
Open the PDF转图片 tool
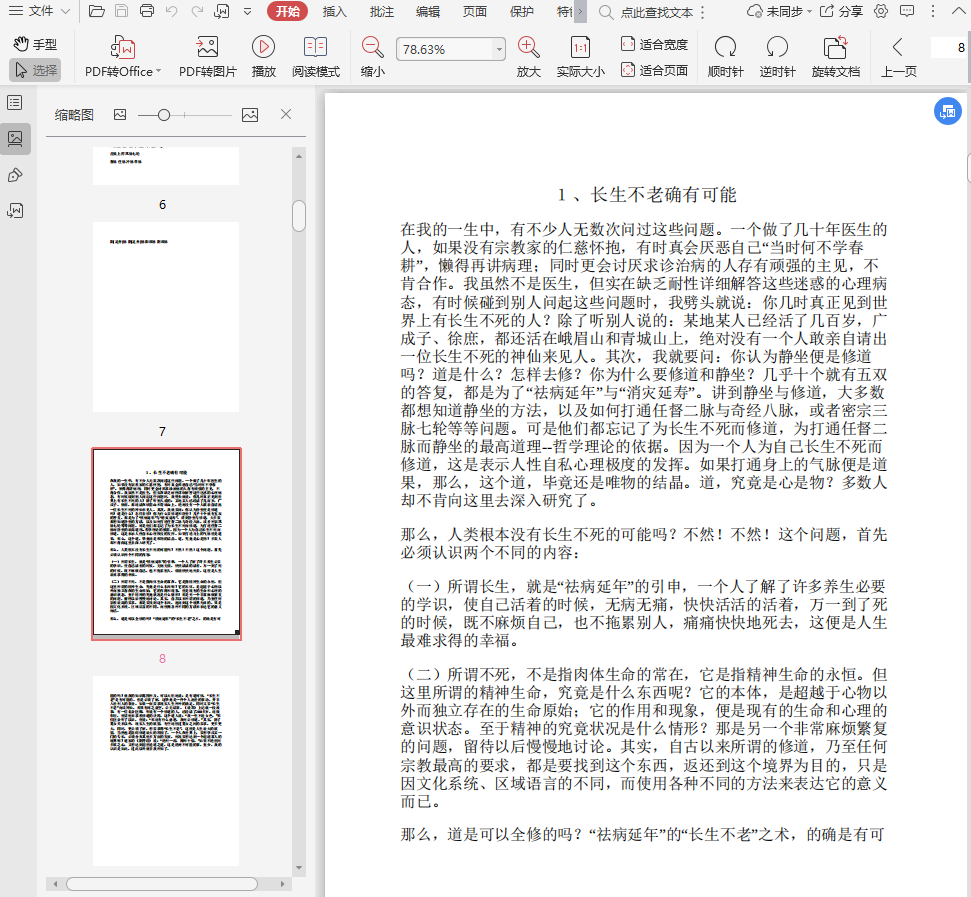point(207,47)
